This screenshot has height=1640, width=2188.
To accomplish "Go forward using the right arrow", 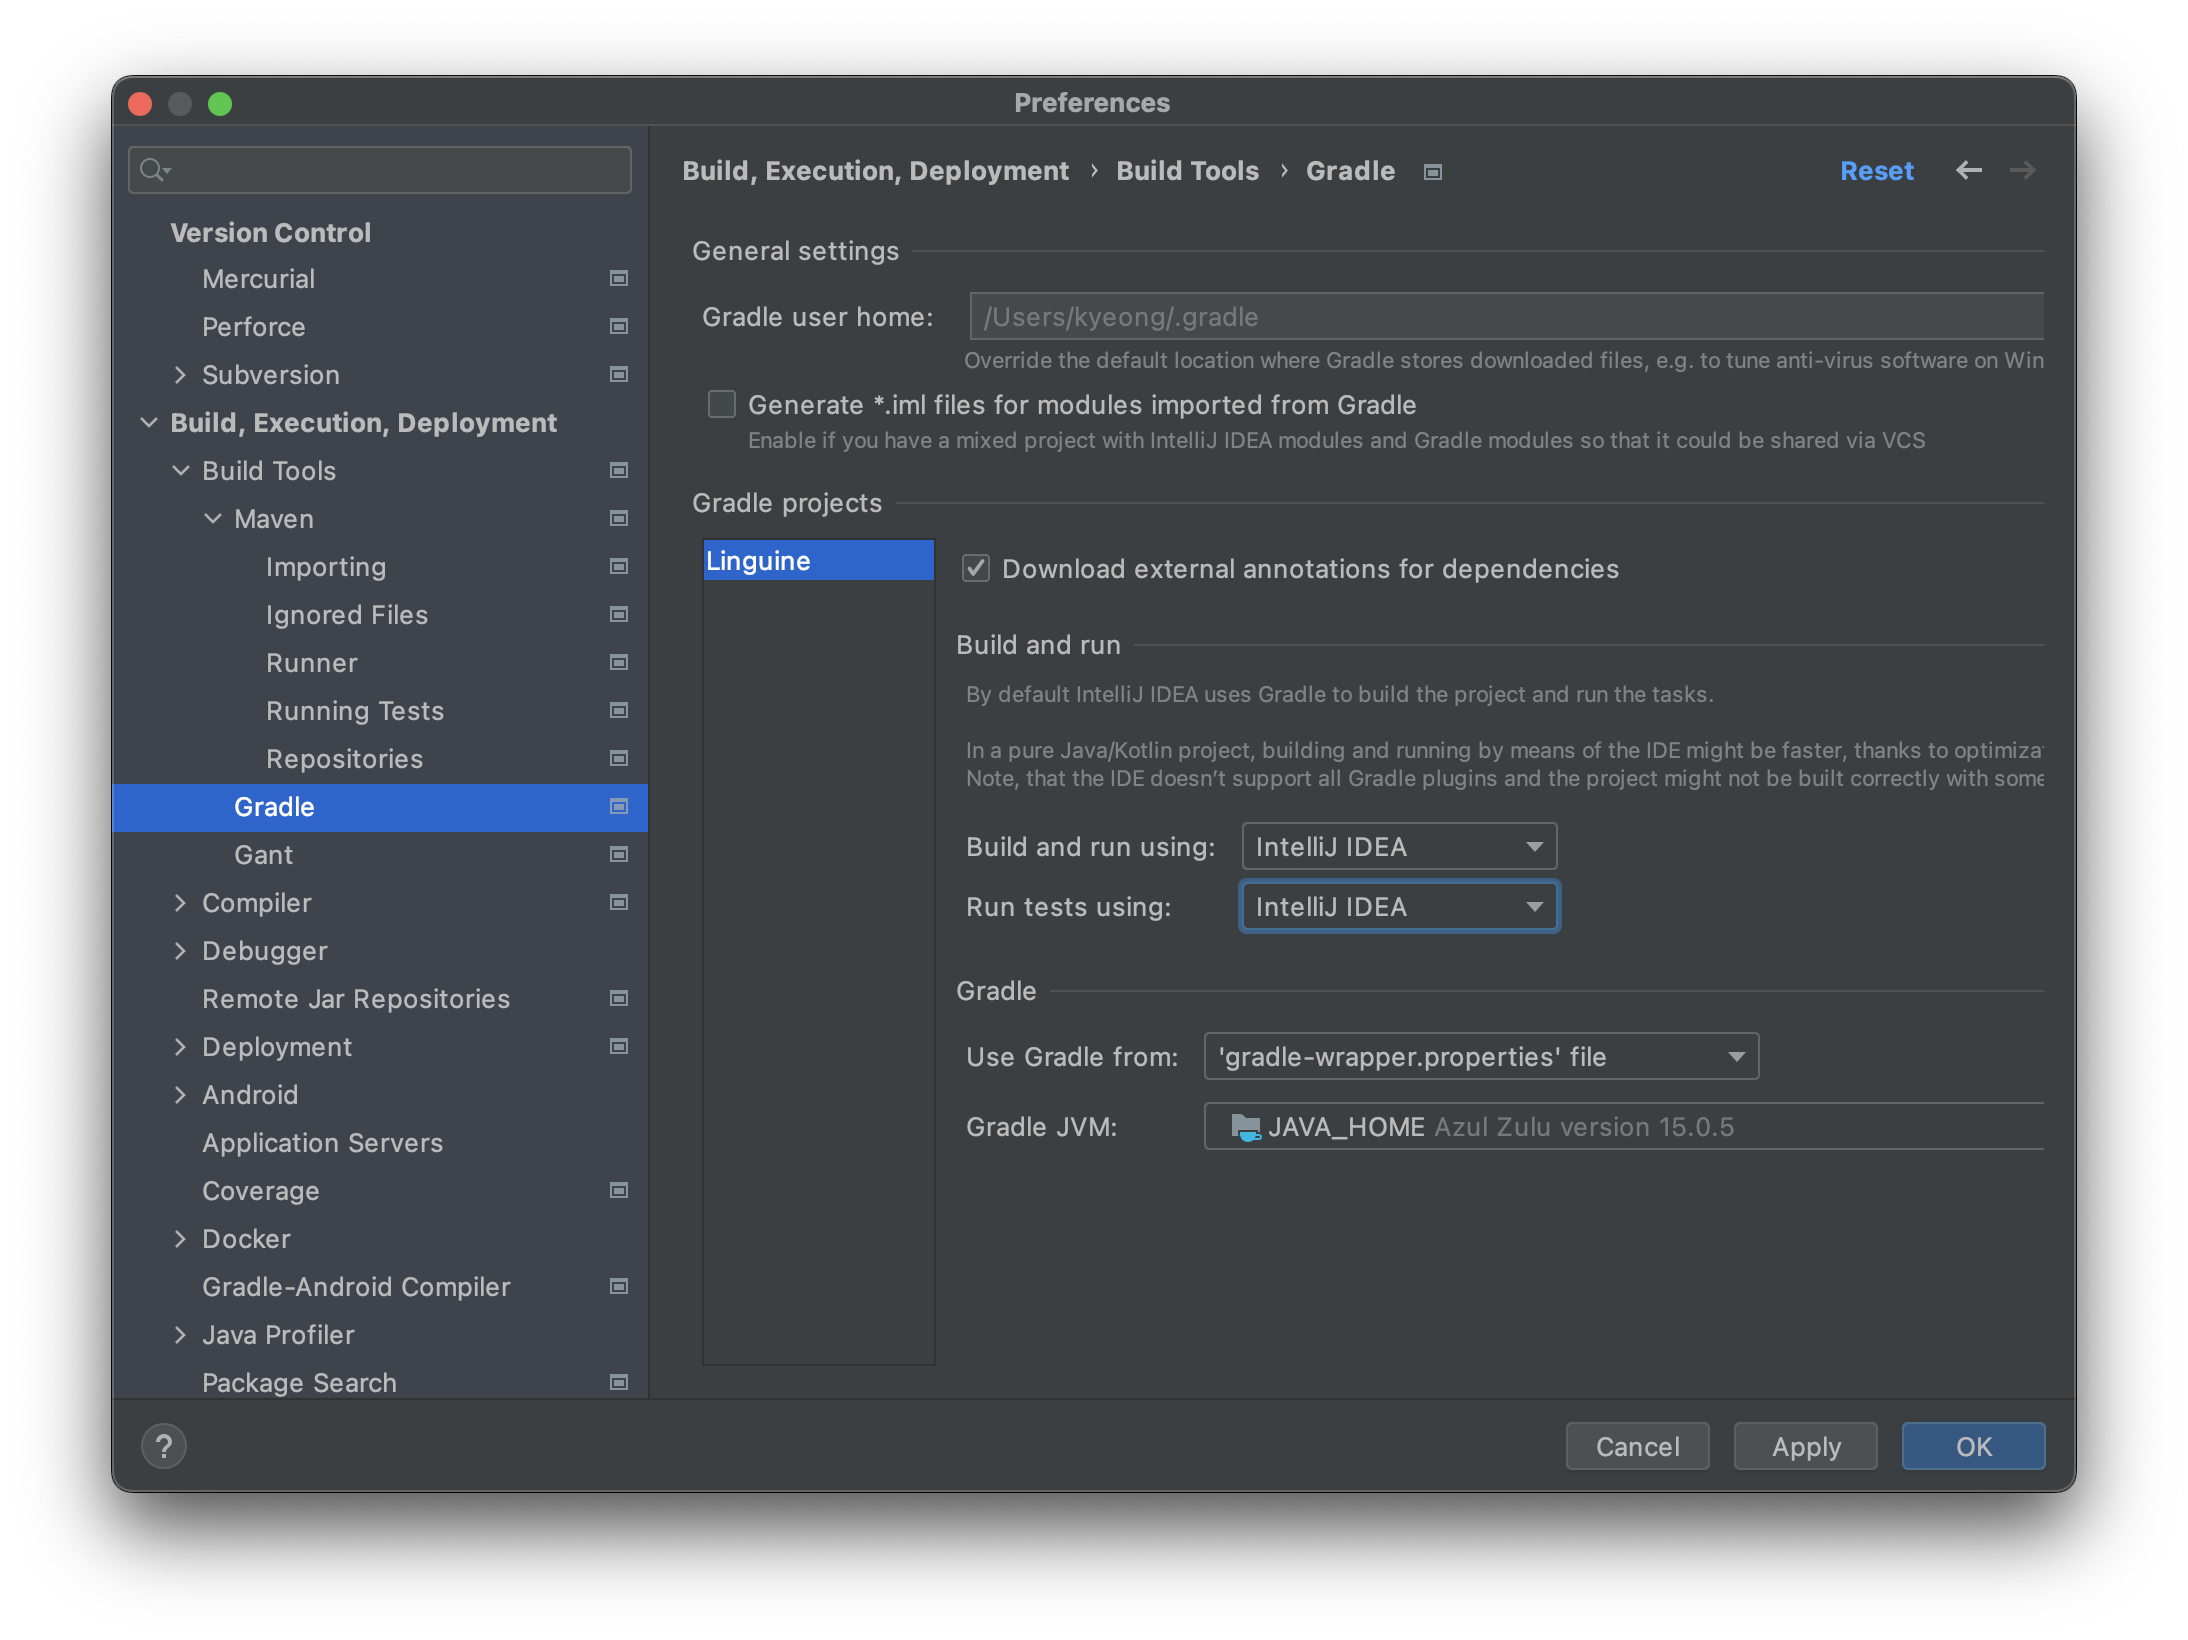I will (x=2022, y=171).
